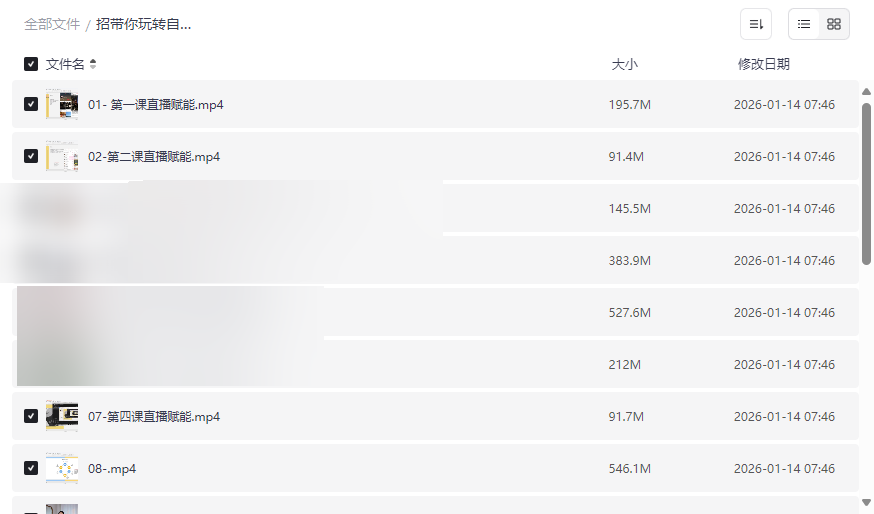Uncheck the 02-第二课直播赋能.mp4 checkbox
Viewport: 874px width, 514px height.
(31, 156)
